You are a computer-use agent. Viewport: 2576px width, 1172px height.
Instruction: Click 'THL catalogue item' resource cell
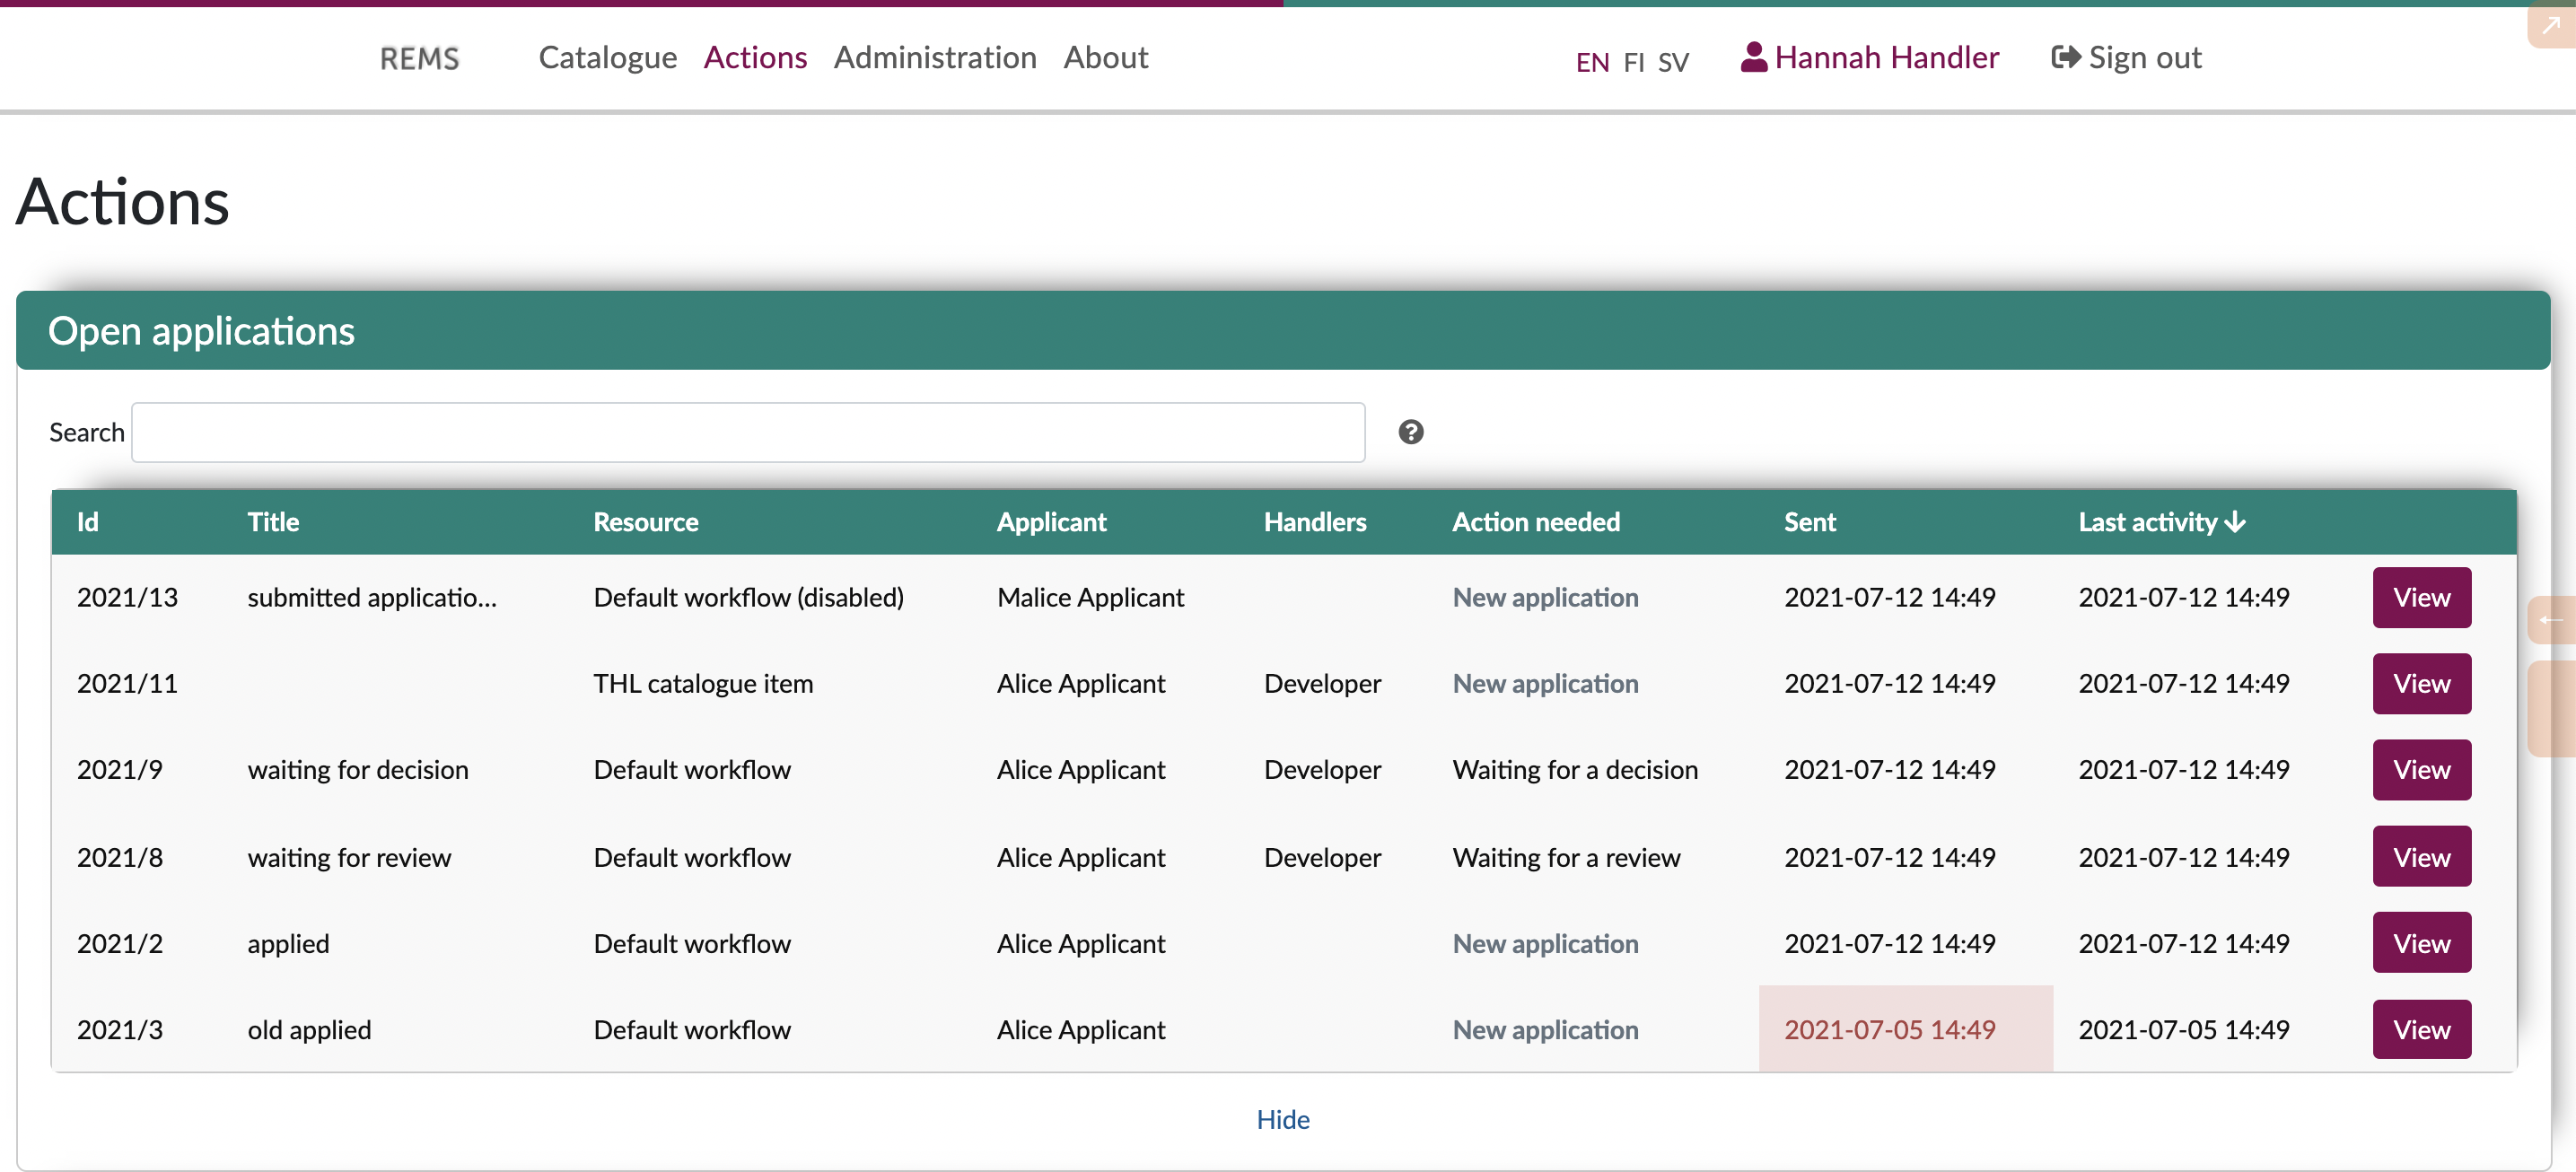click(x=703, y=684)
